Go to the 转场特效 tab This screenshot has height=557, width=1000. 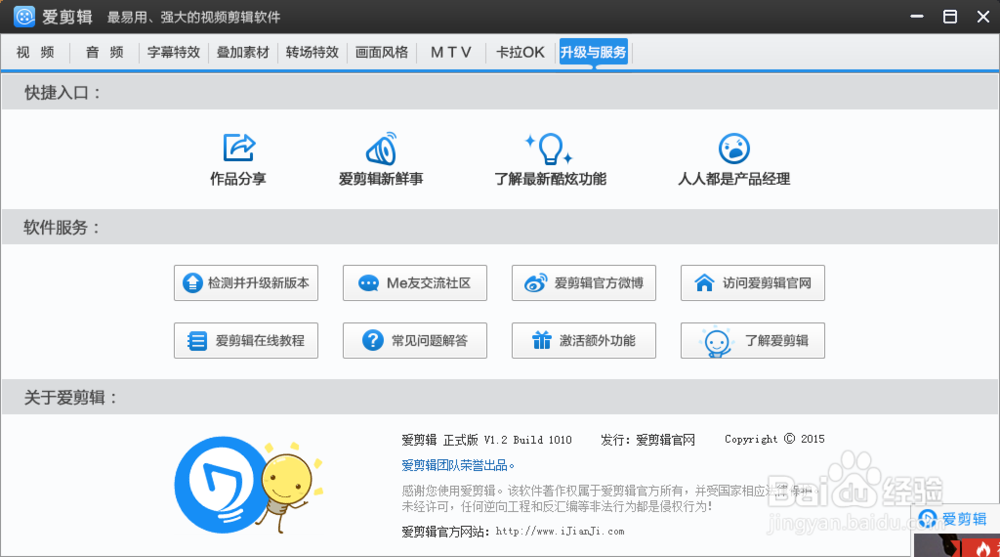click(x=312, y=52)
